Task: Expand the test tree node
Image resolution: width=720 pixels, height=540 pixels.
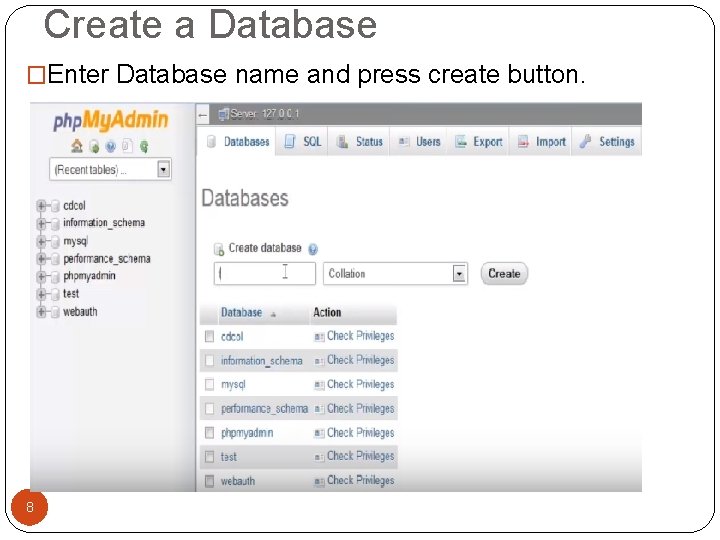Action: coord(41,294)
